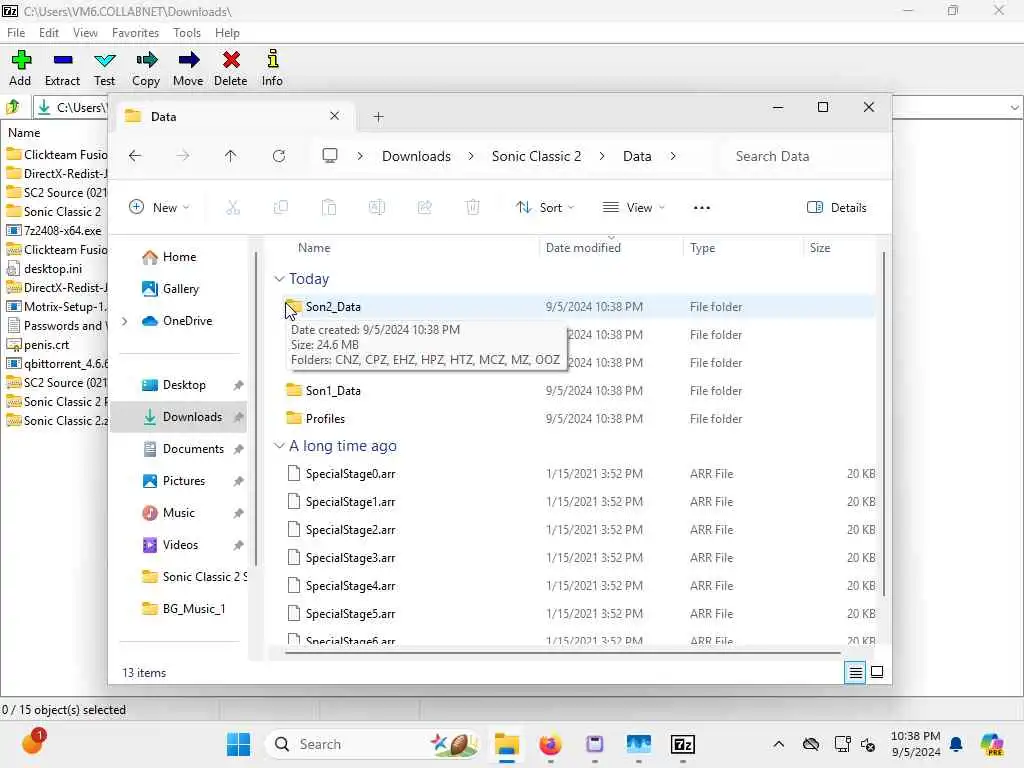Open the 7-Zip View menu

pyautogui.click(x=85, y=33)
